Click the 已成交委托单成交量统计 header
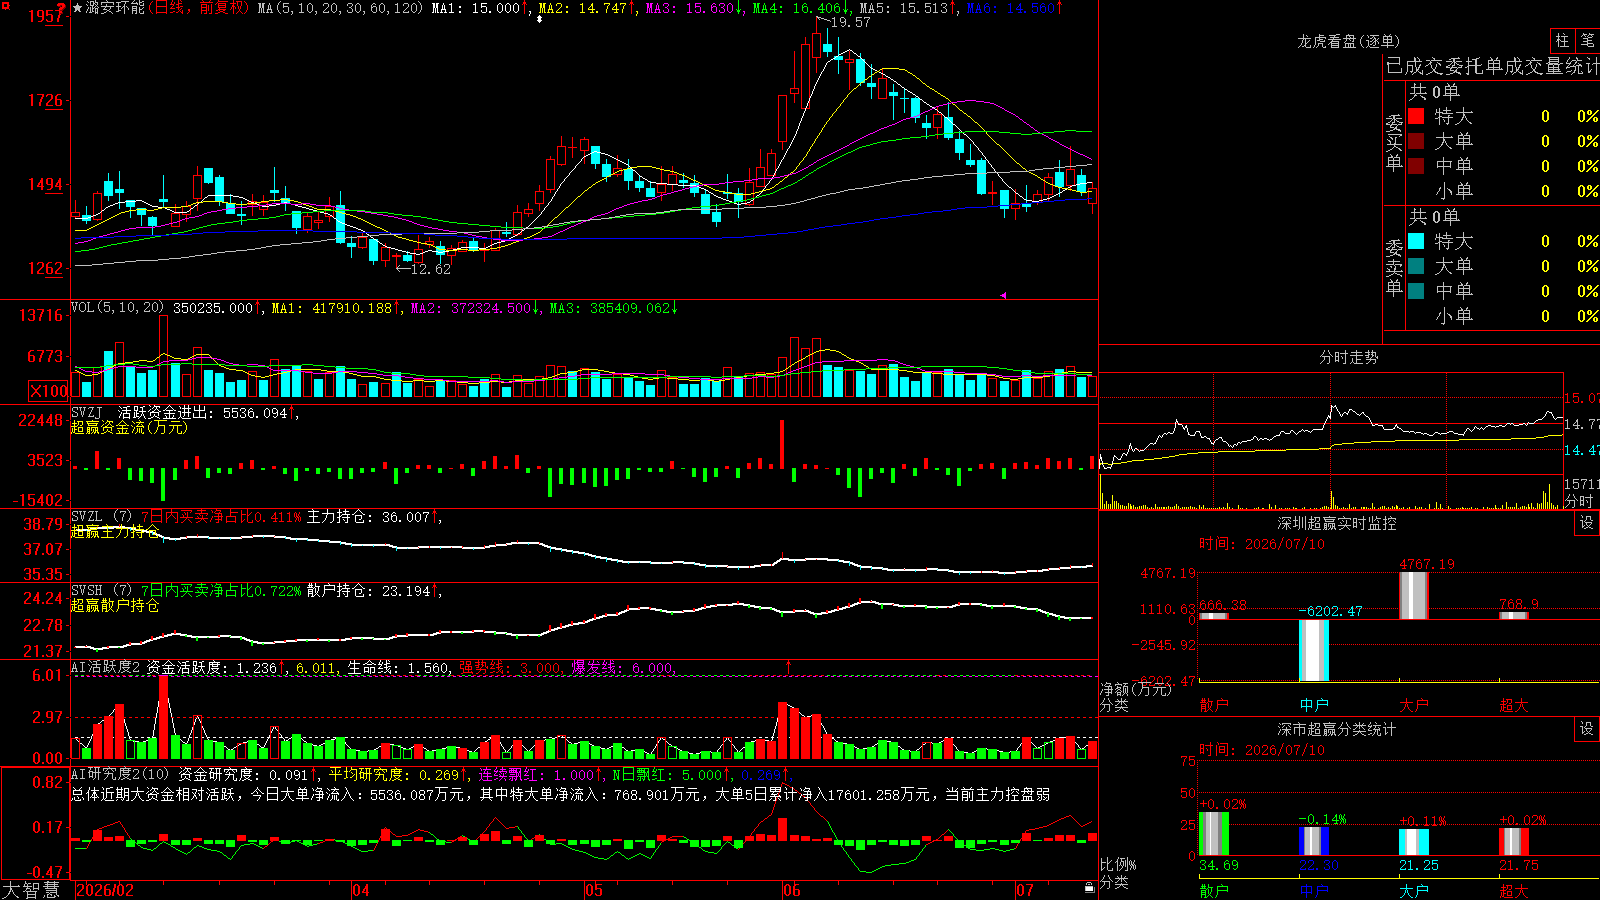Viewport: 1600px width, 900px height. pos(1492,66)
